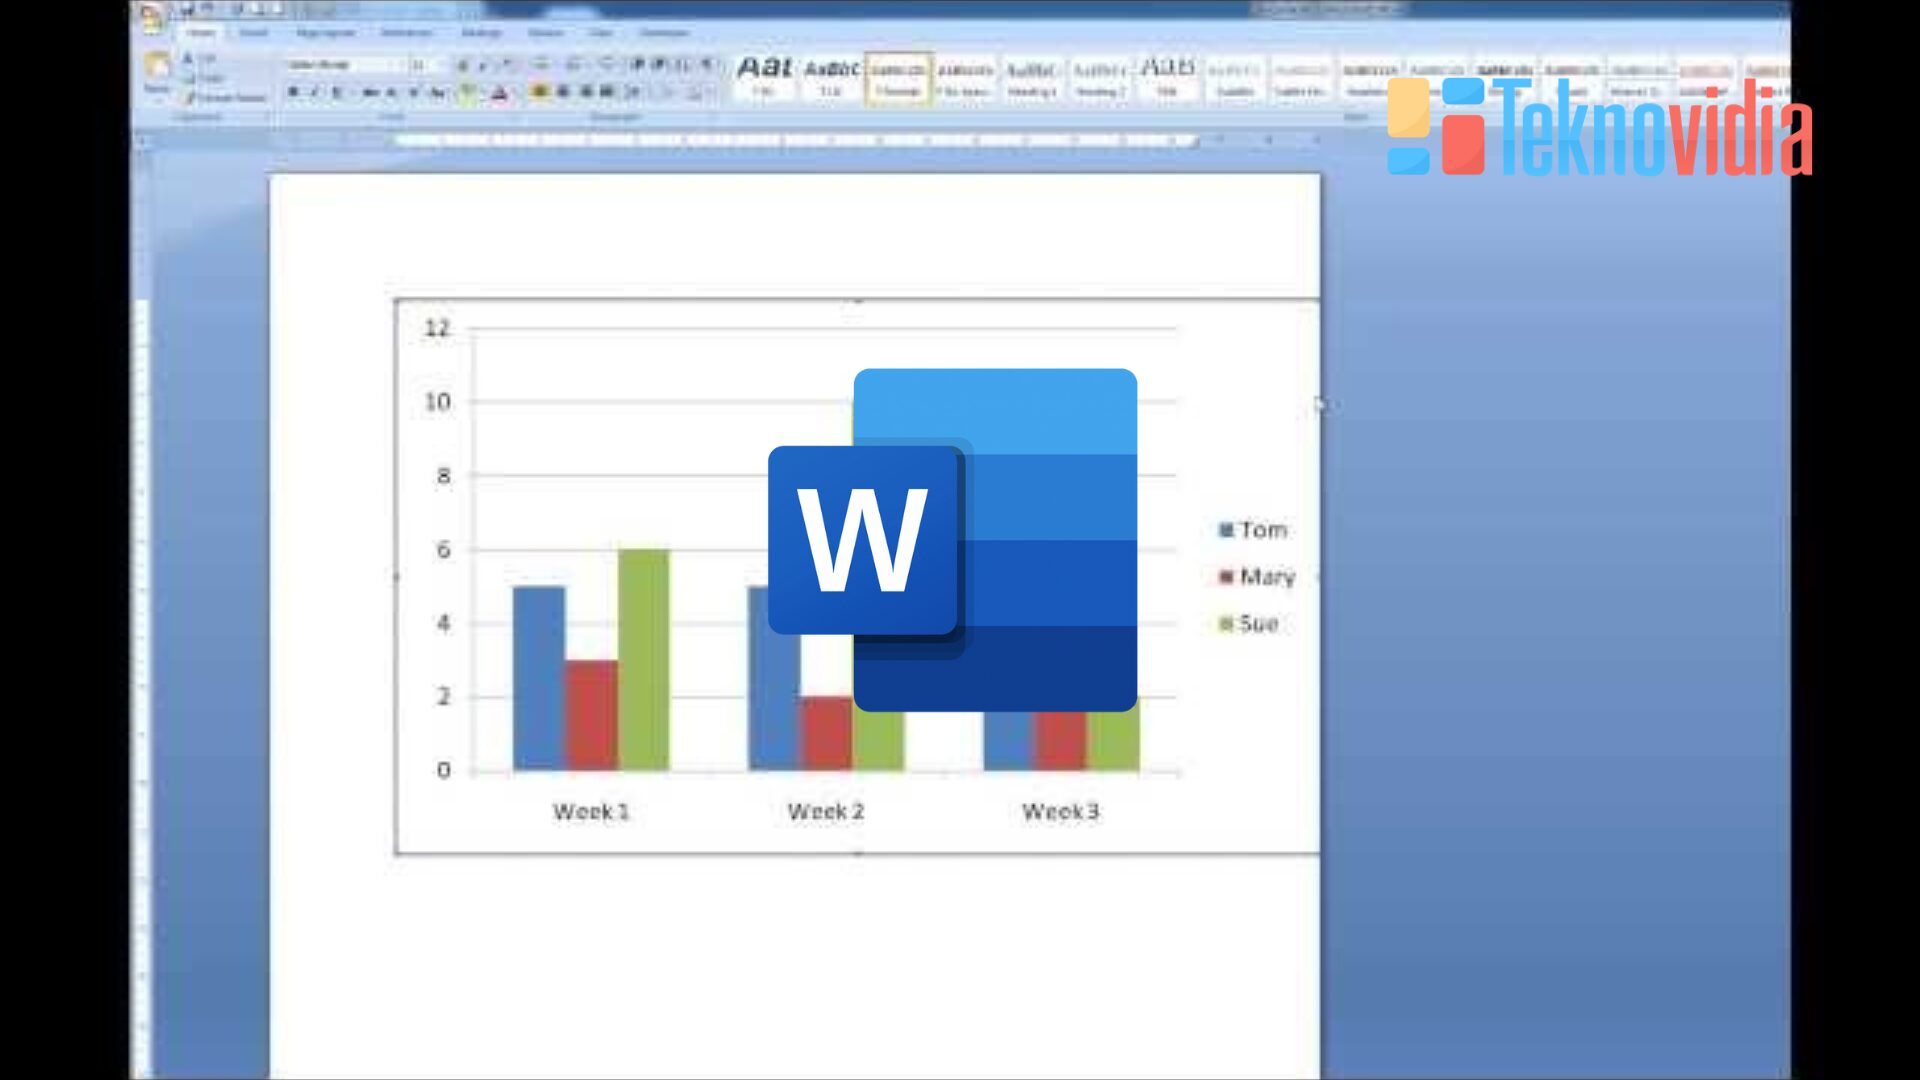
Task: Apply the Heading 1 style
Action: pos(1032,78)
